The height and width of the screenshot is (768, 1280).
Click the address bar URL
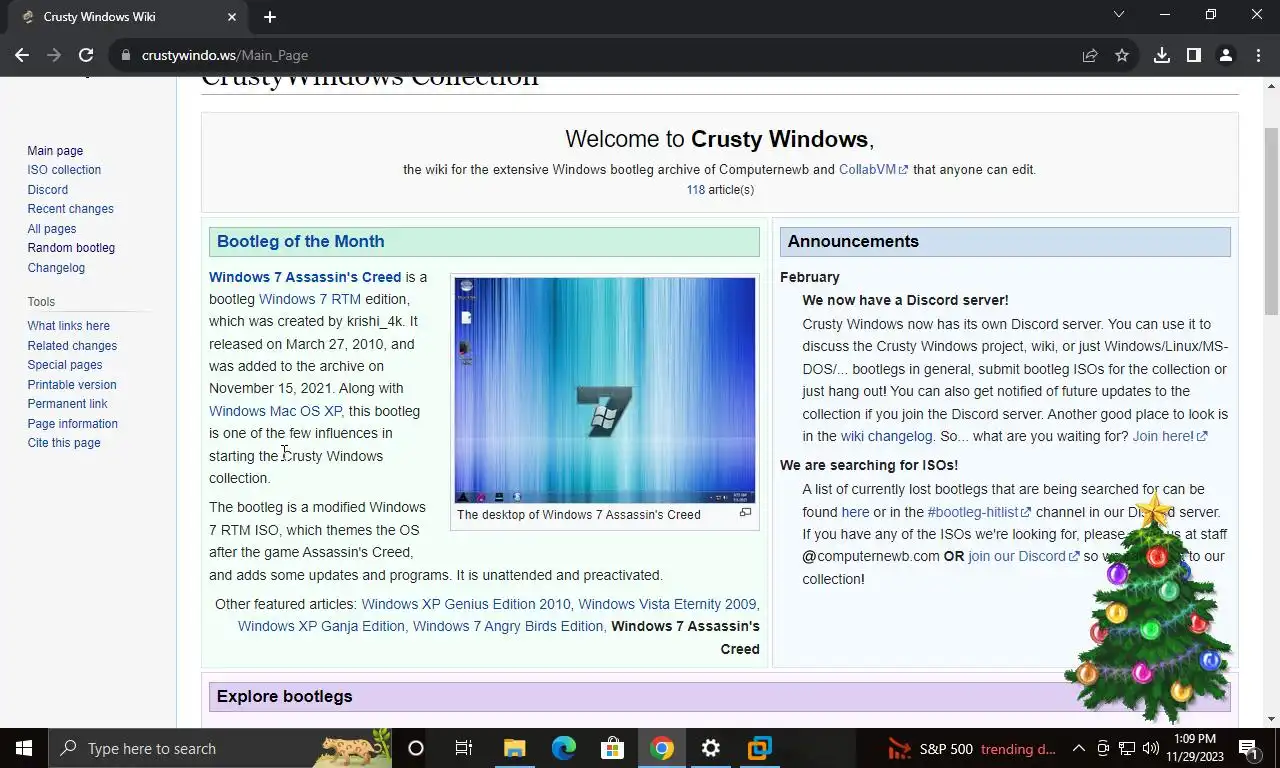point(225,55)
